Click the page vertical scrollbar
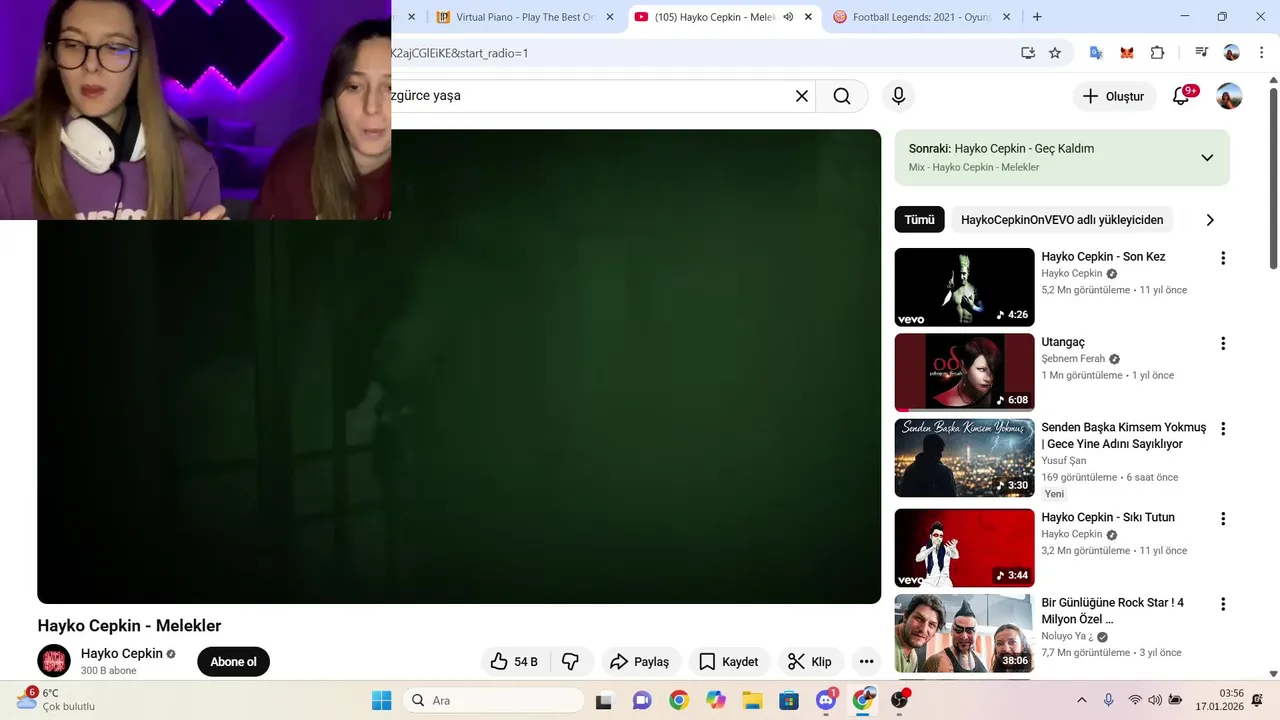 (1273, 180)
